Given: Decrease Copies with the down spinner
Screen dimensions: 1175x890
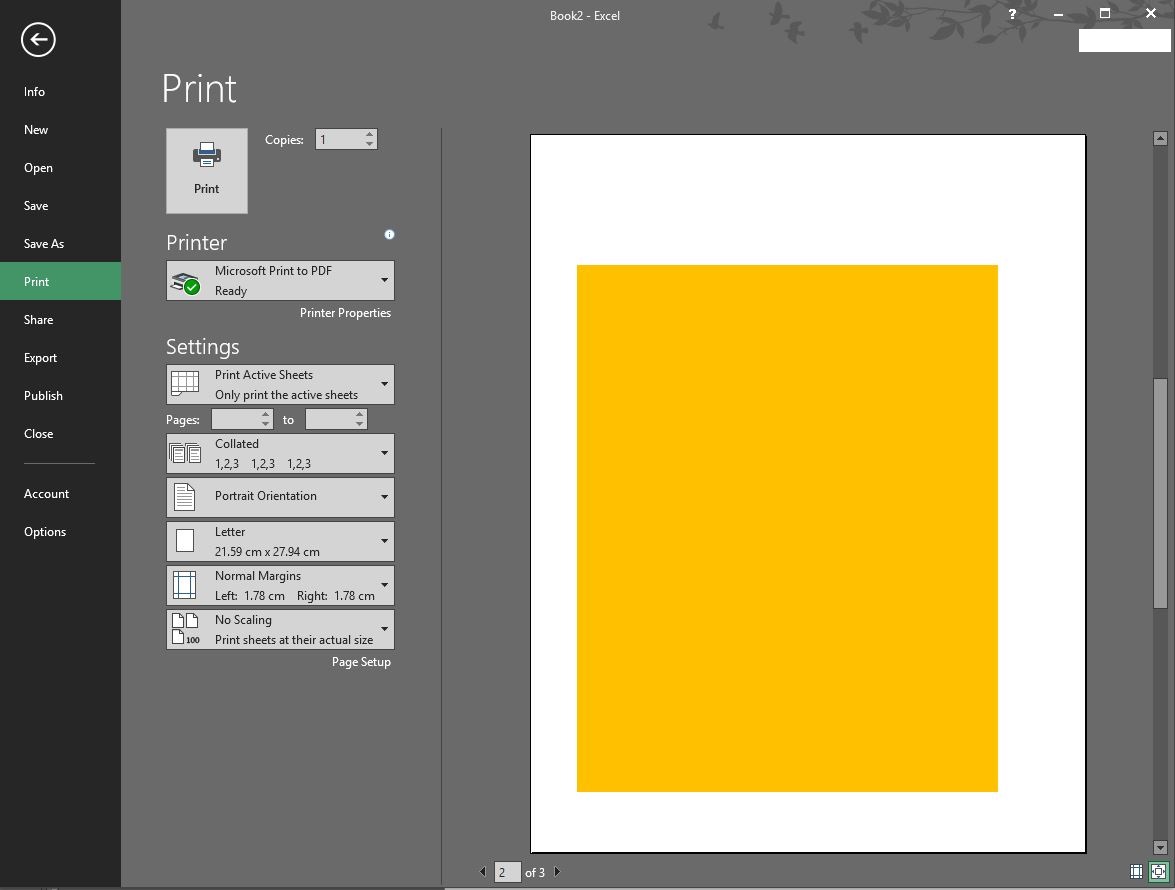Looking at the screenshot, I should click(x=369, y=144).
